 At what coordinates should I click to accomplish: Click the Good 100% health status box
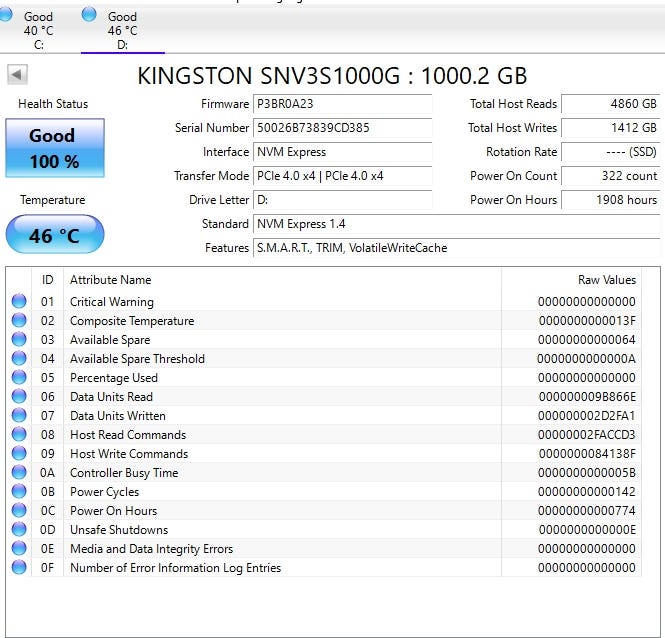(x=54, y=149)
